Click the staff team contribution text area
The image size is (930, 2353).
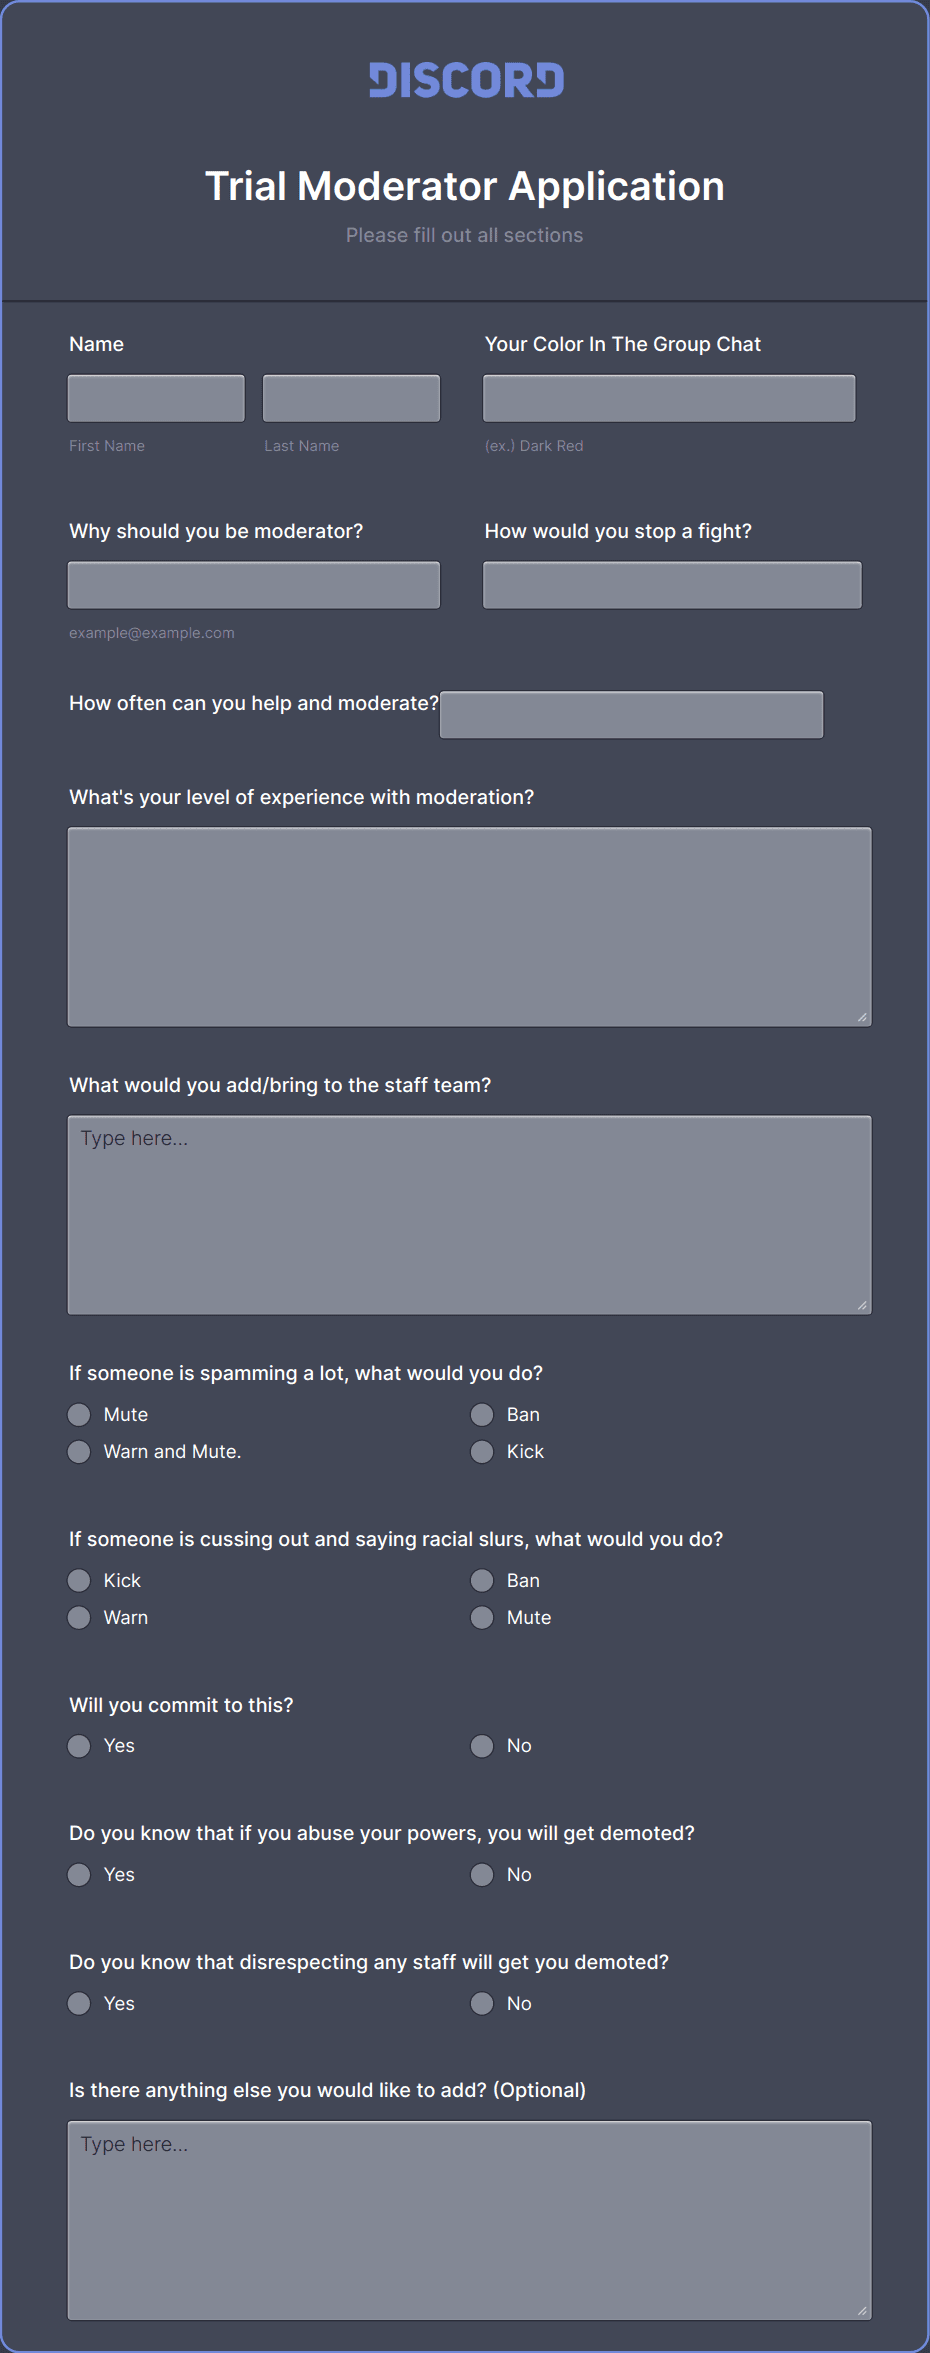(x=469, y=1214)
